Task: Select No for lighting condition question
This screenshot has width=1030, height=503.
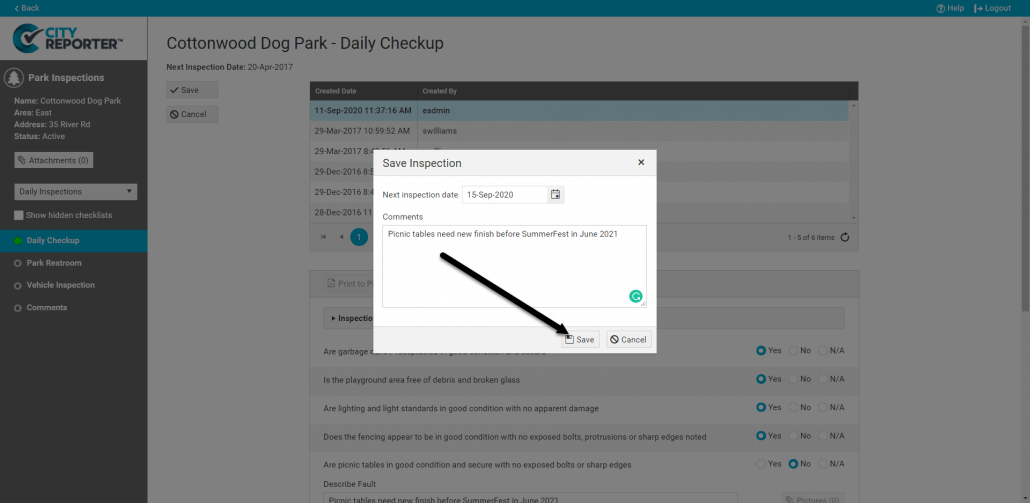Action: (795, 408)
